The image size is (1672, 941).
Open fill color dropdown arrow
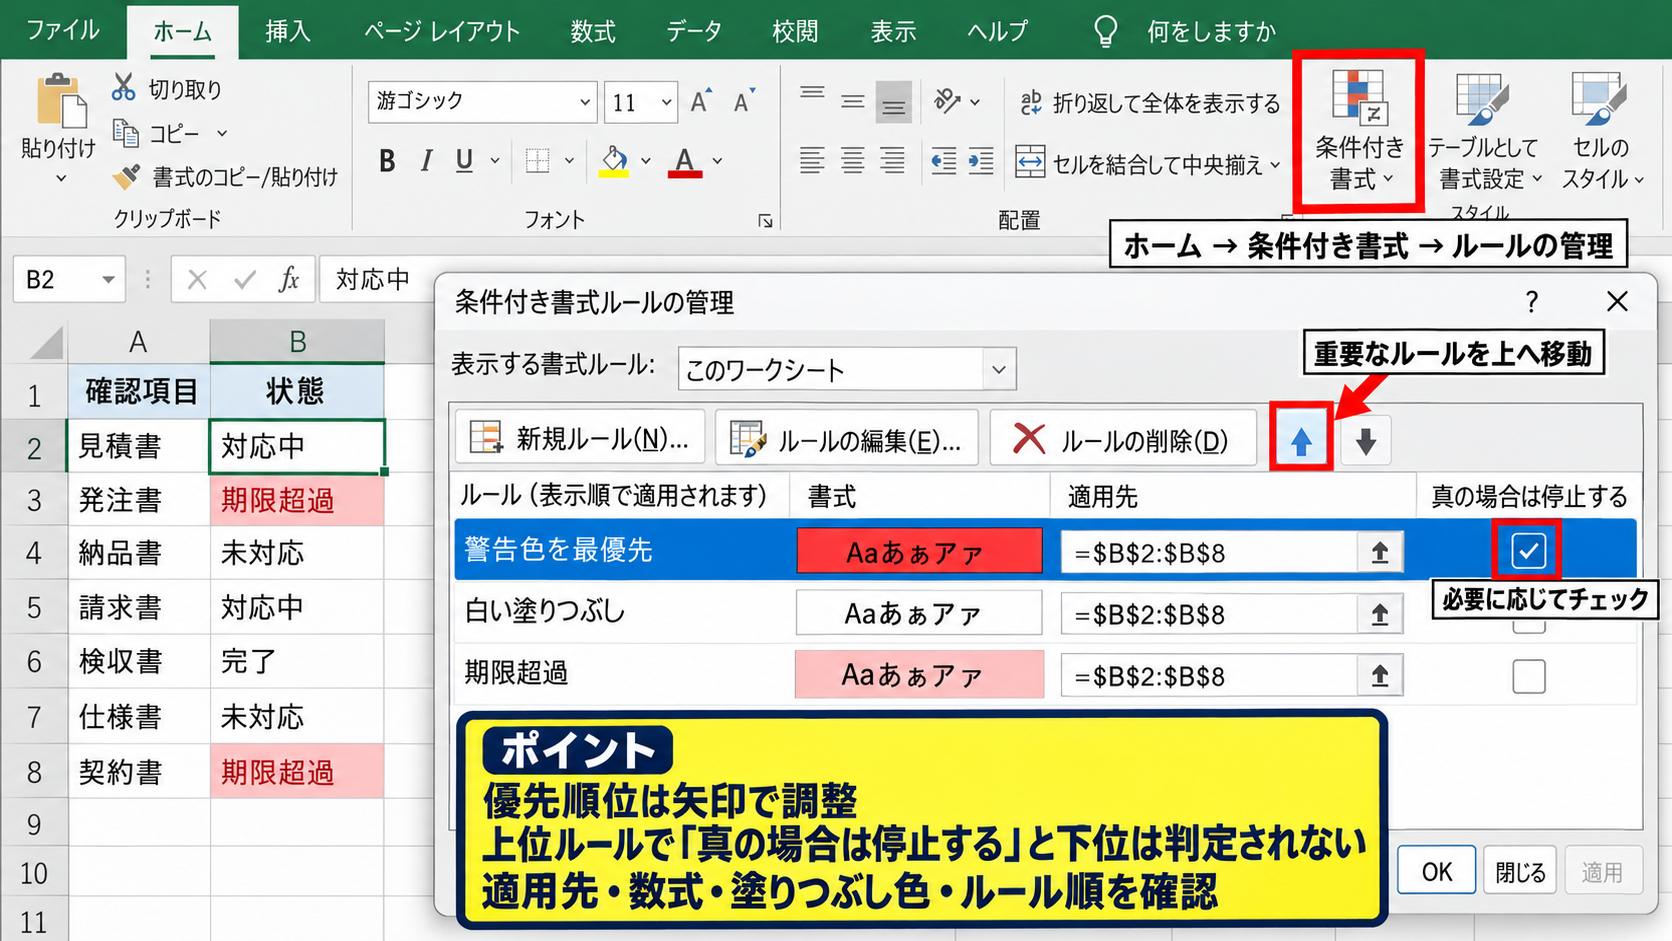pyautogui.click(x=646, y=160)
